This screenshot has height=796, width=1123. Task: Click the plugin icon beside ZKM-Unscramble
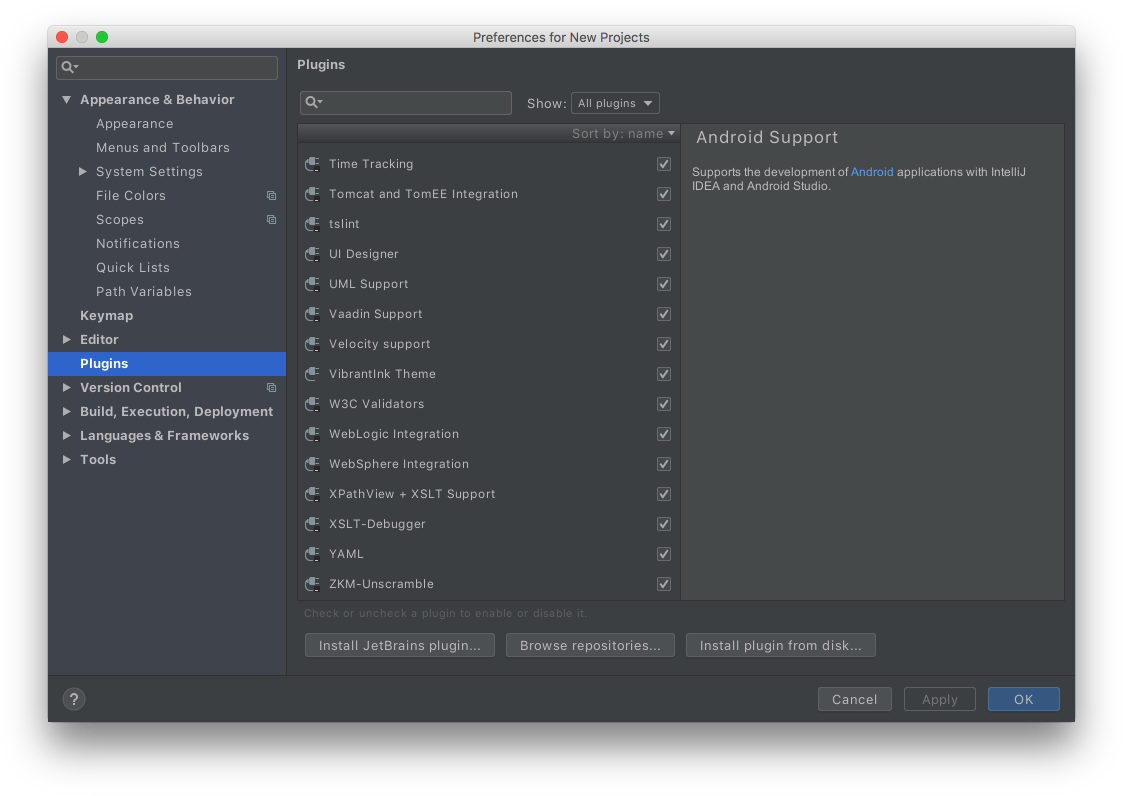coord(312,585)
